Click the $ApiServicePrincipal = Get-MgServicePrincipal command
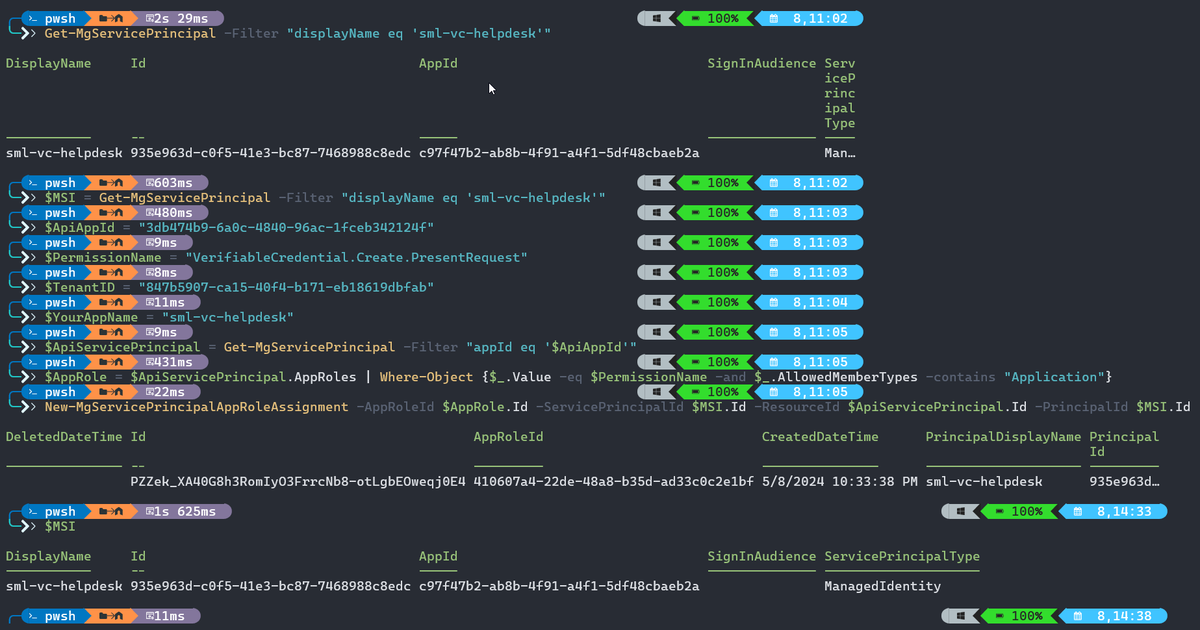The height and width of the screenshot is (630, 1200). tap(341, 348)
